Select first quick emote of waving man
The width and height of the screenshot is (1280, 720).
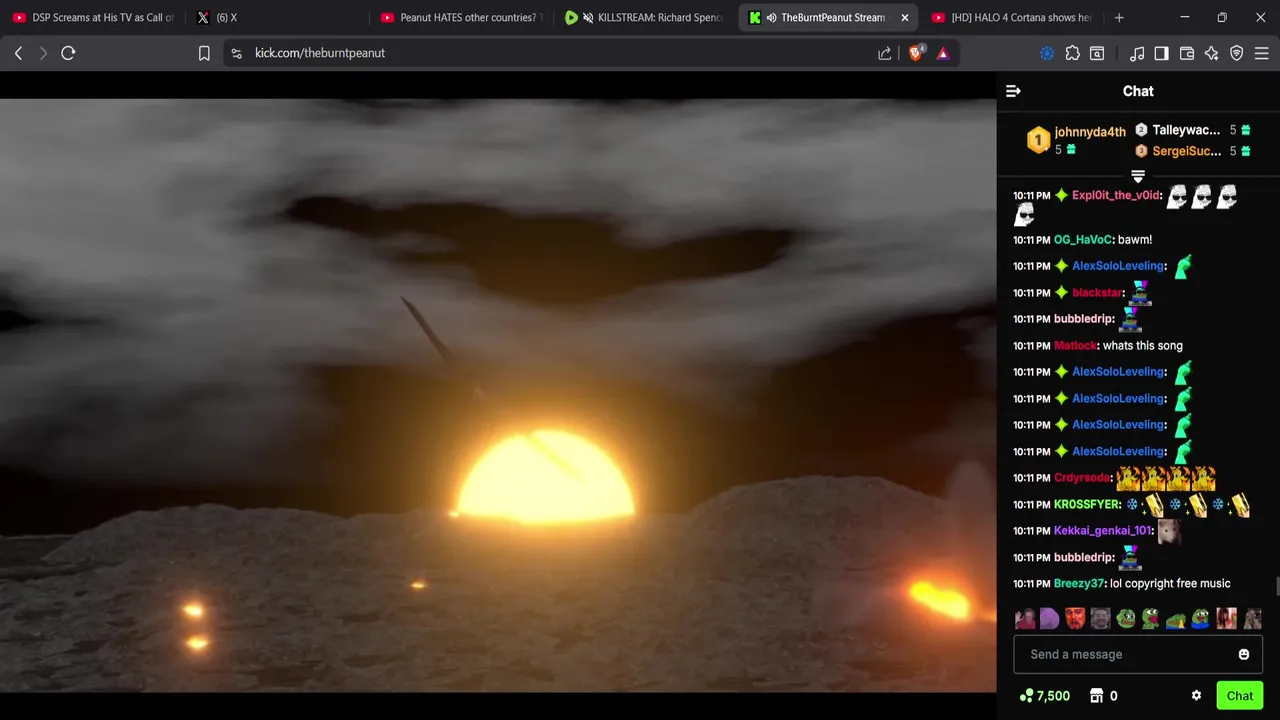point(1025,619)
